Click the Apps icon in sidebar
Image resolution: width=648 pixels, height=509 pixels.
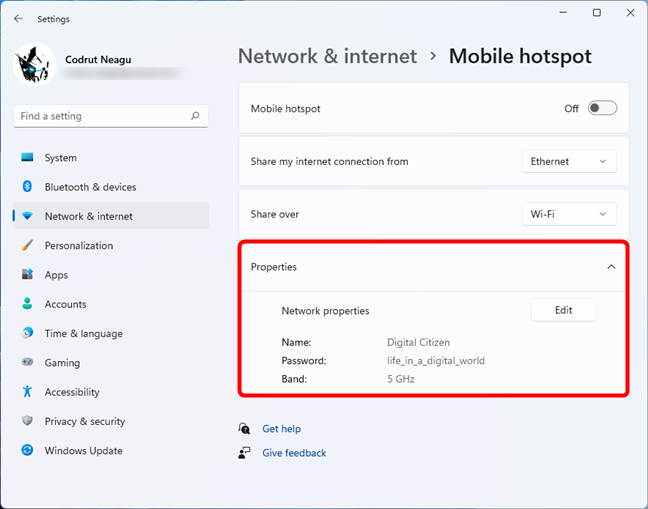27,275
